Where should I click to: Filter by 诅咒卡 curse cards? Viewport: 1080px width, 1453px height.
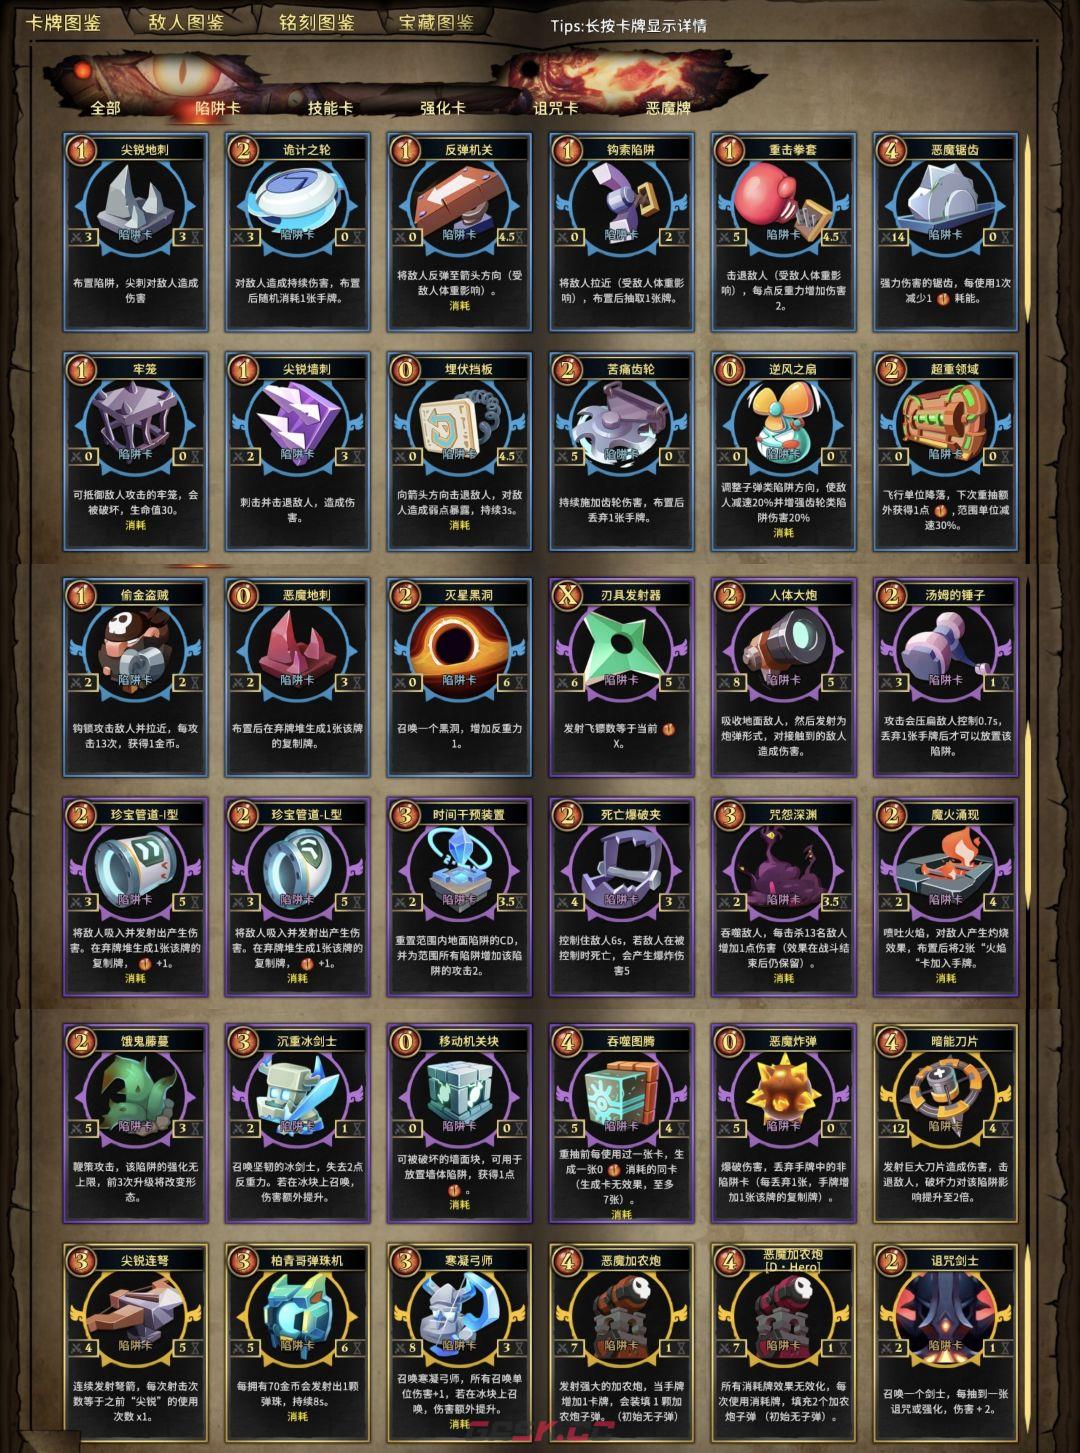(x=556, y=108)
